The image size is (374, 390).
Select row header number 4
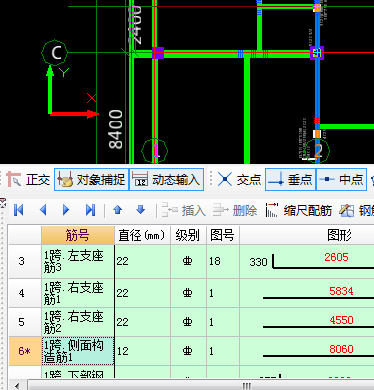point(25,293)
